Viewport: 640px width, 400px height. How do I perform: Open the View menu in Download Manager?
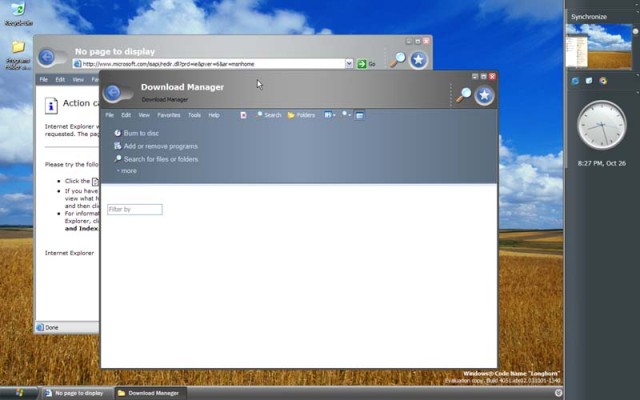144,115
